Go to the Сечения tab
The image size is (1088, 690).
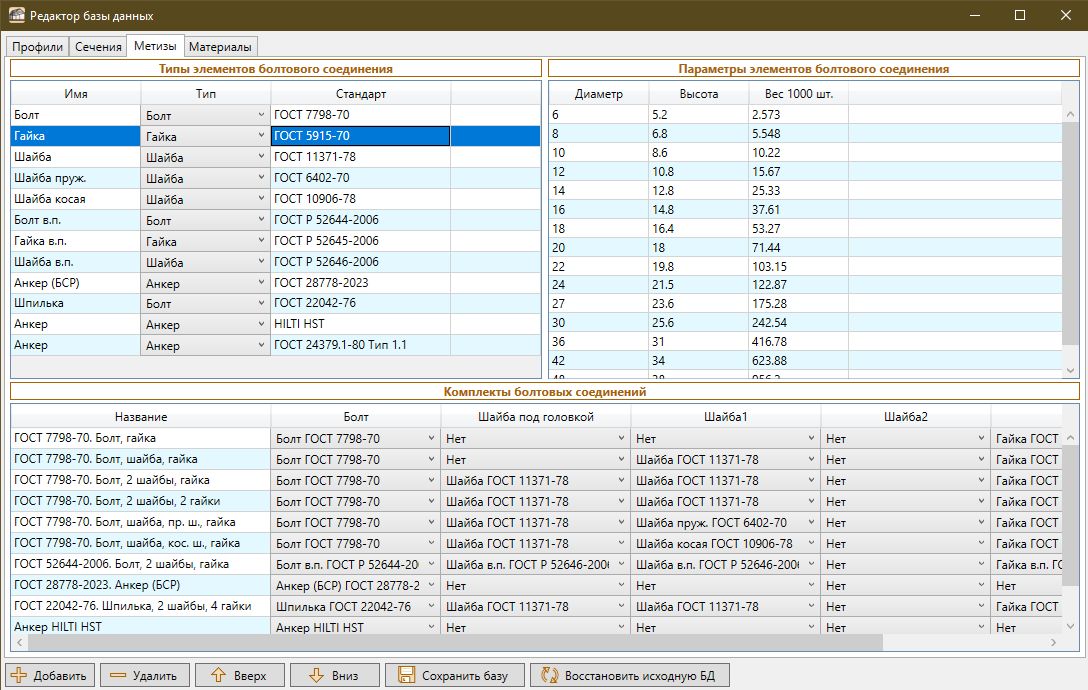[x=97, y=47]
